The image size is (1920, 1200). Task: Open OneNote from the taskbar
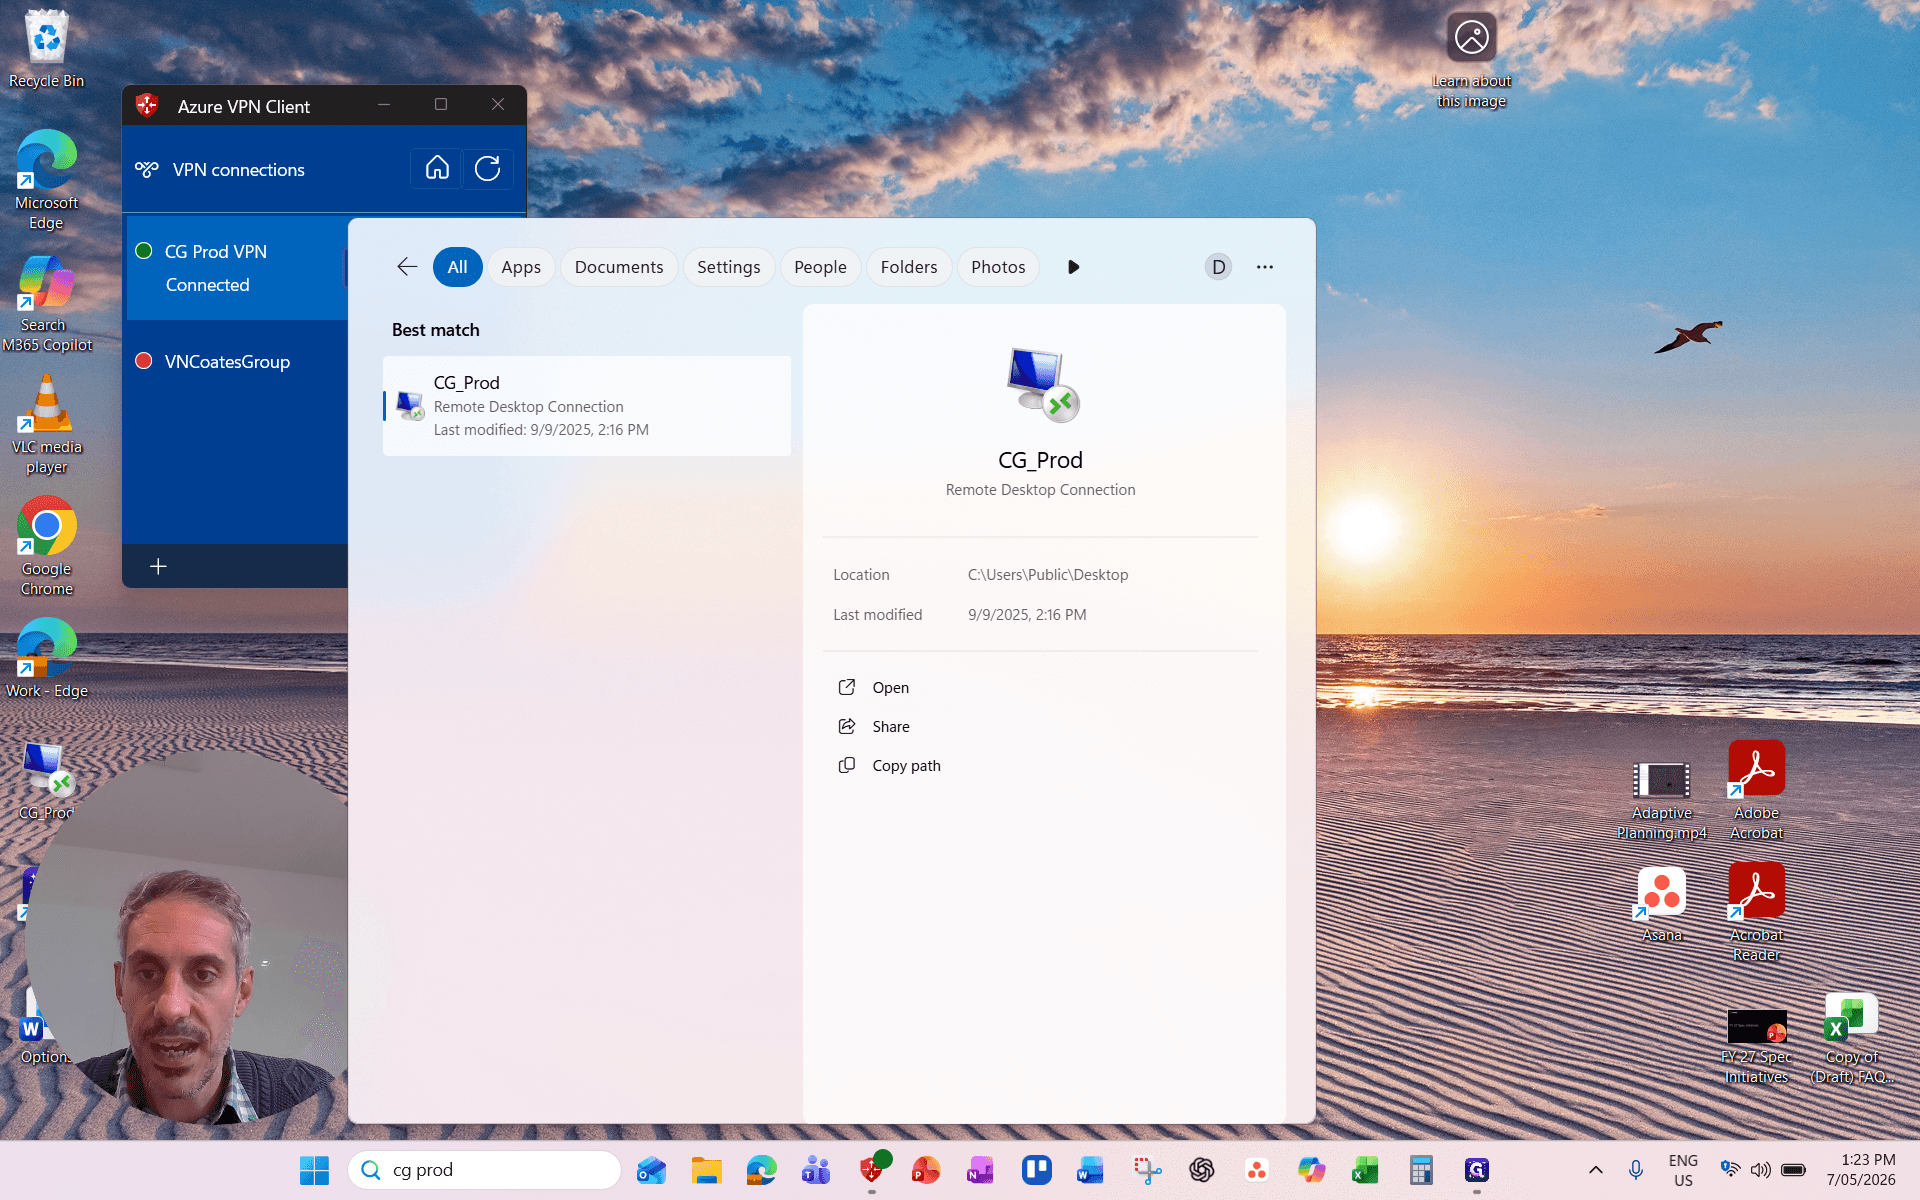point(980,1170)
